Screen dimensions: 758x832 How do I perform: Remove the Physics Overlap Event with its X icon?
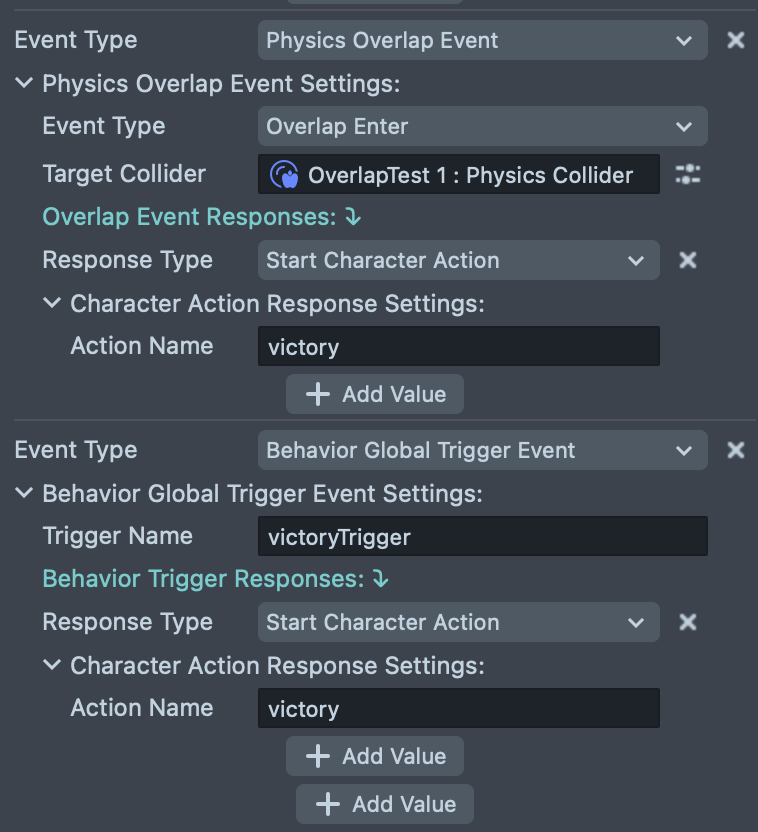[x=736, y=40]
